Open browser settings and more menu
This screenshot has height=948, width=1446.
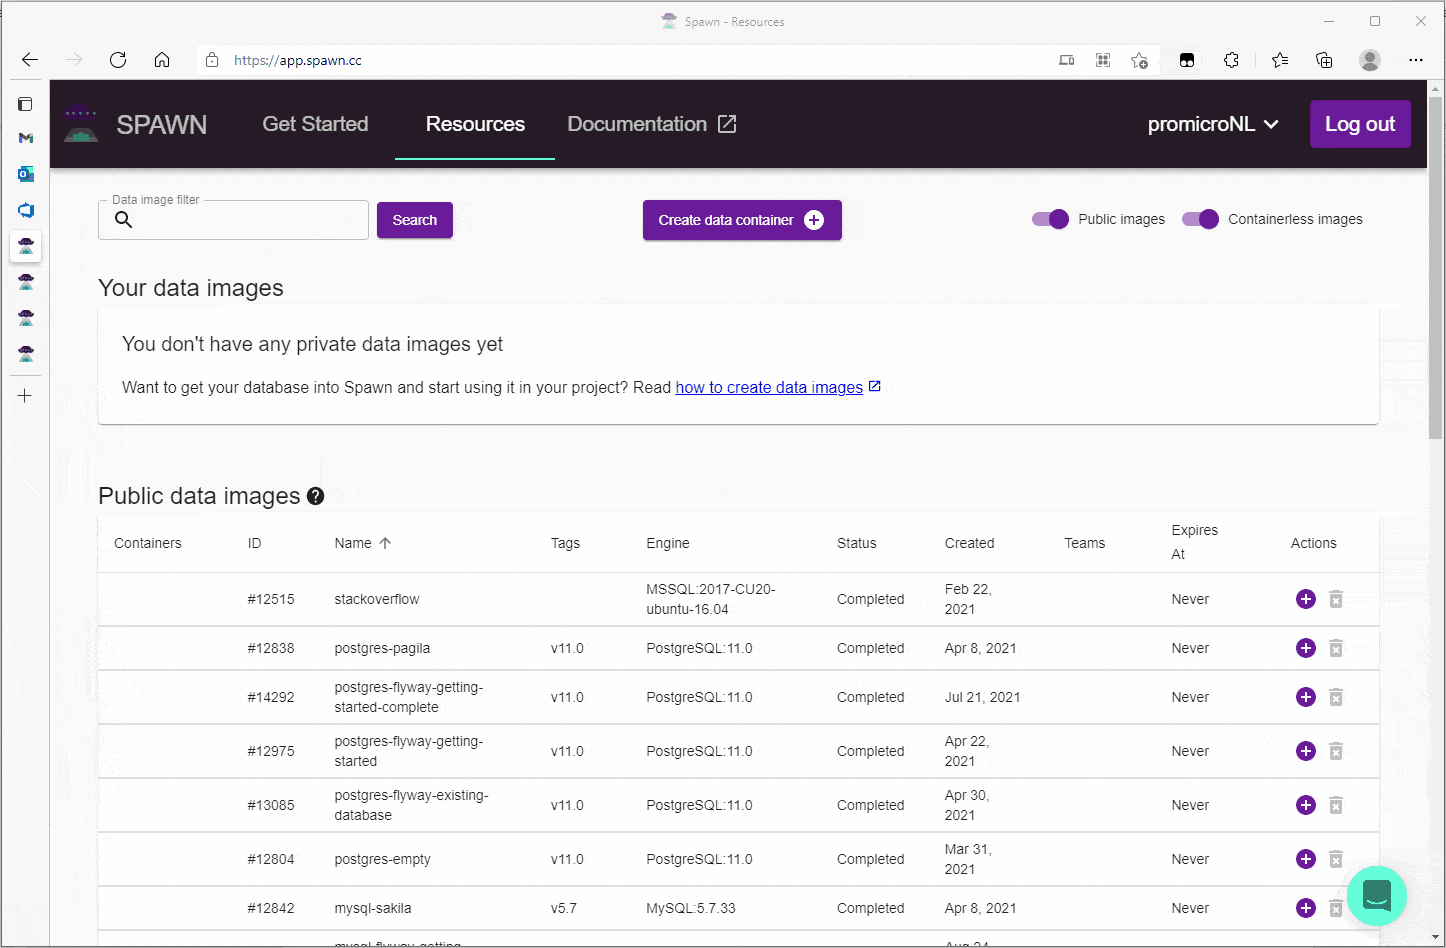click(1416, 60)
